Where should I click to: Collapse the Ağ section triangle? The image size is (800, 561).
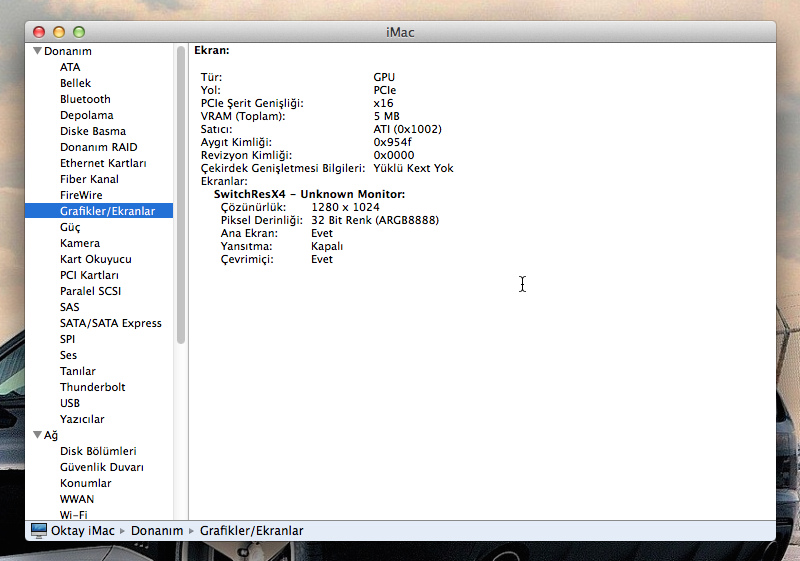click(37, 435)
